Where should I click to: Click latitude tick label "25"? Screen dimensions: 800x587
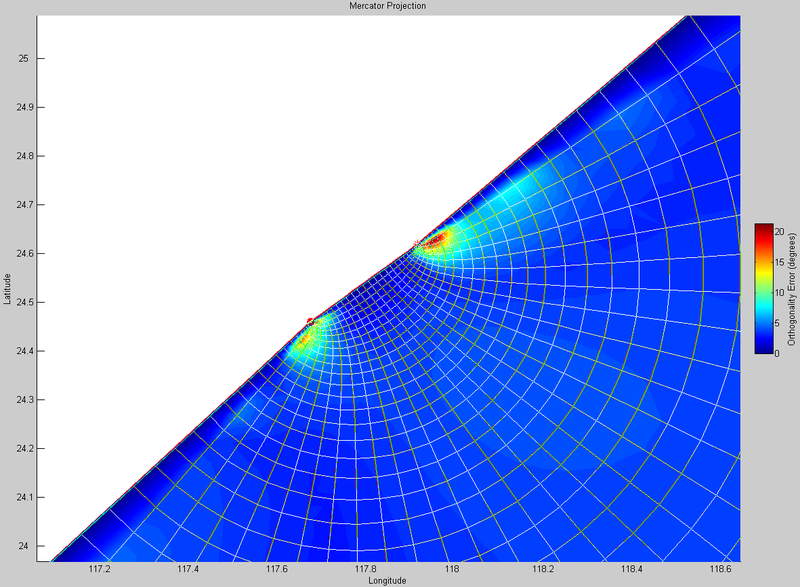coord(23,59)
